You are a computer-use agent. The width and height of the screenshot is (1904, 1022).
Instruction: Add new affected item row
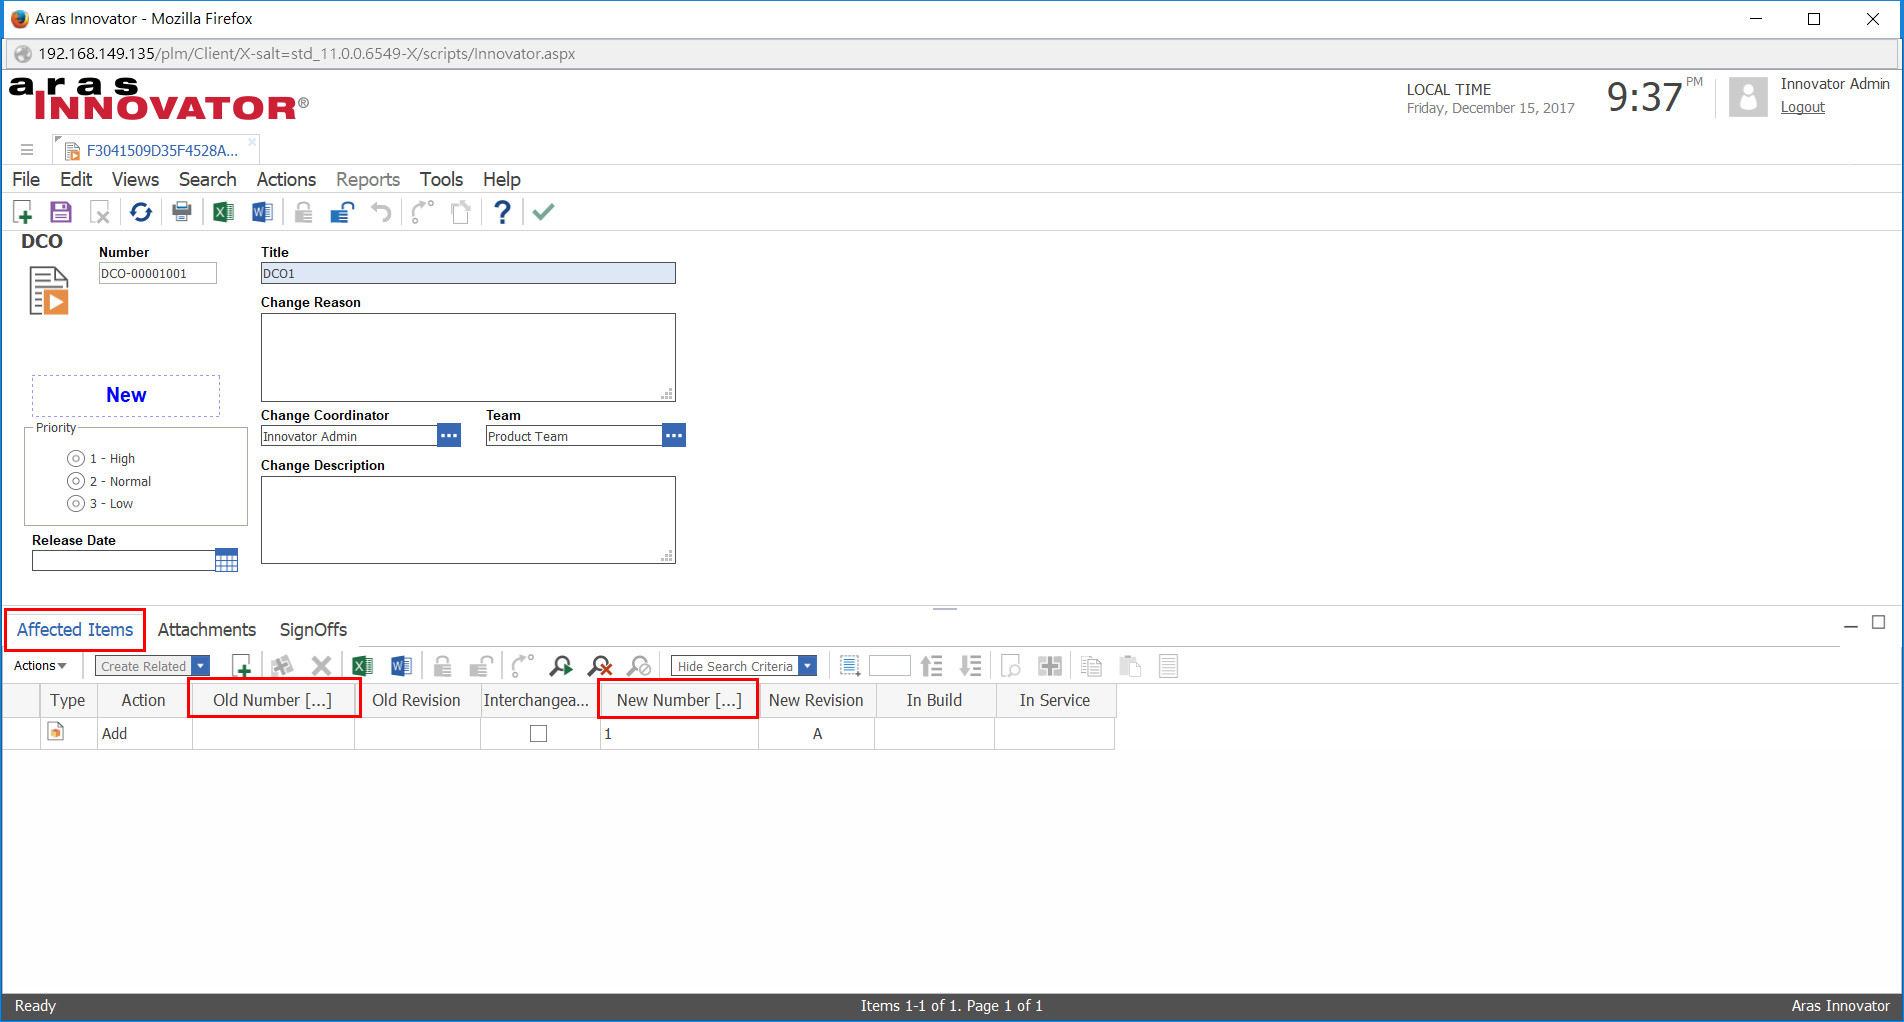[242, 666]
